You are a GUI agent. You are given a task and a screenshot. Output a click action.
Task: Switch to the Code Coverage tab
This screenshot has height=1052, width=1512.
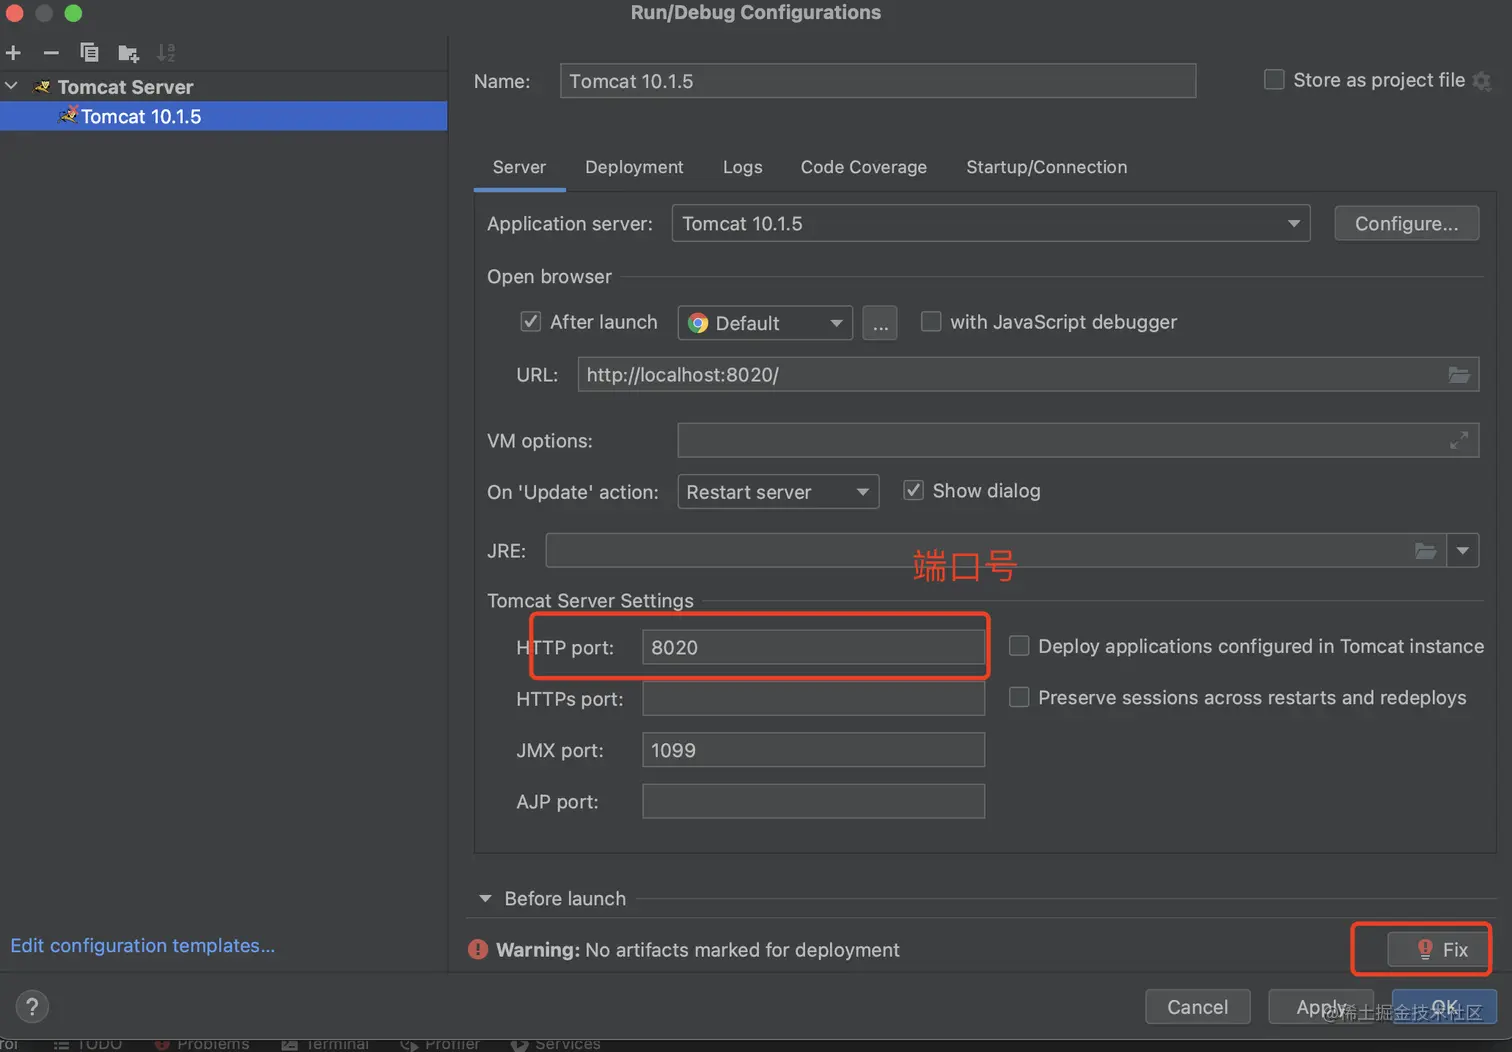(863, 167)
